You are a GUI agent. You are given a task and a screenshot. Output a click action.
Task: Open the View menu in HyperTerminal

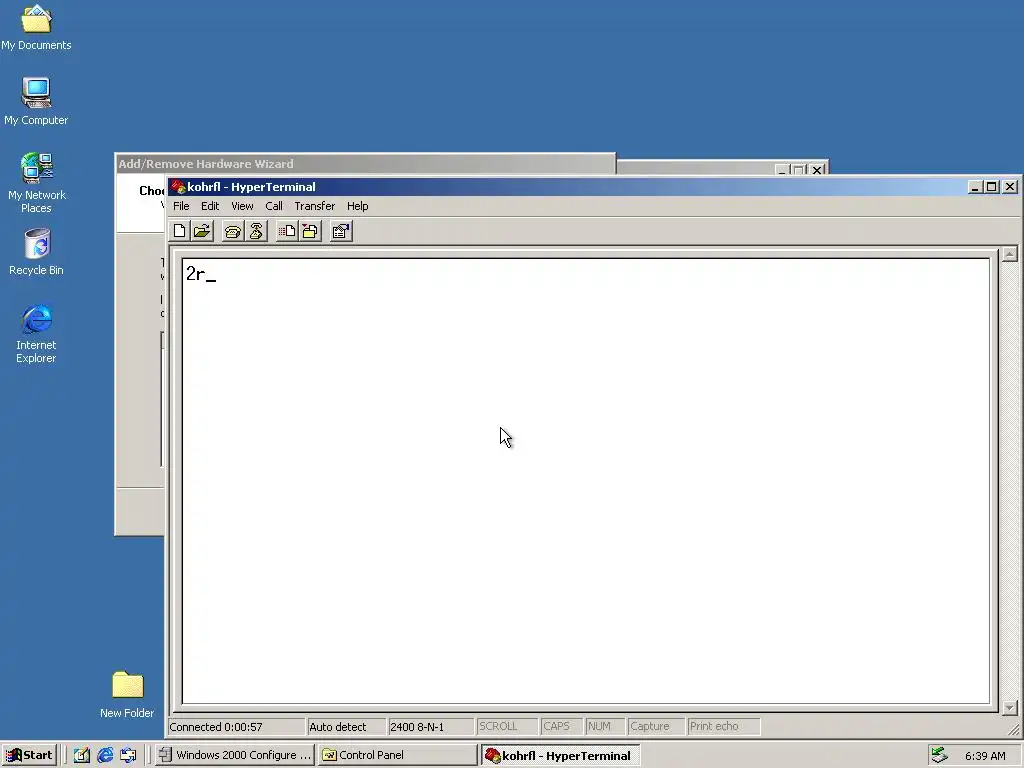tap(242, 206)
